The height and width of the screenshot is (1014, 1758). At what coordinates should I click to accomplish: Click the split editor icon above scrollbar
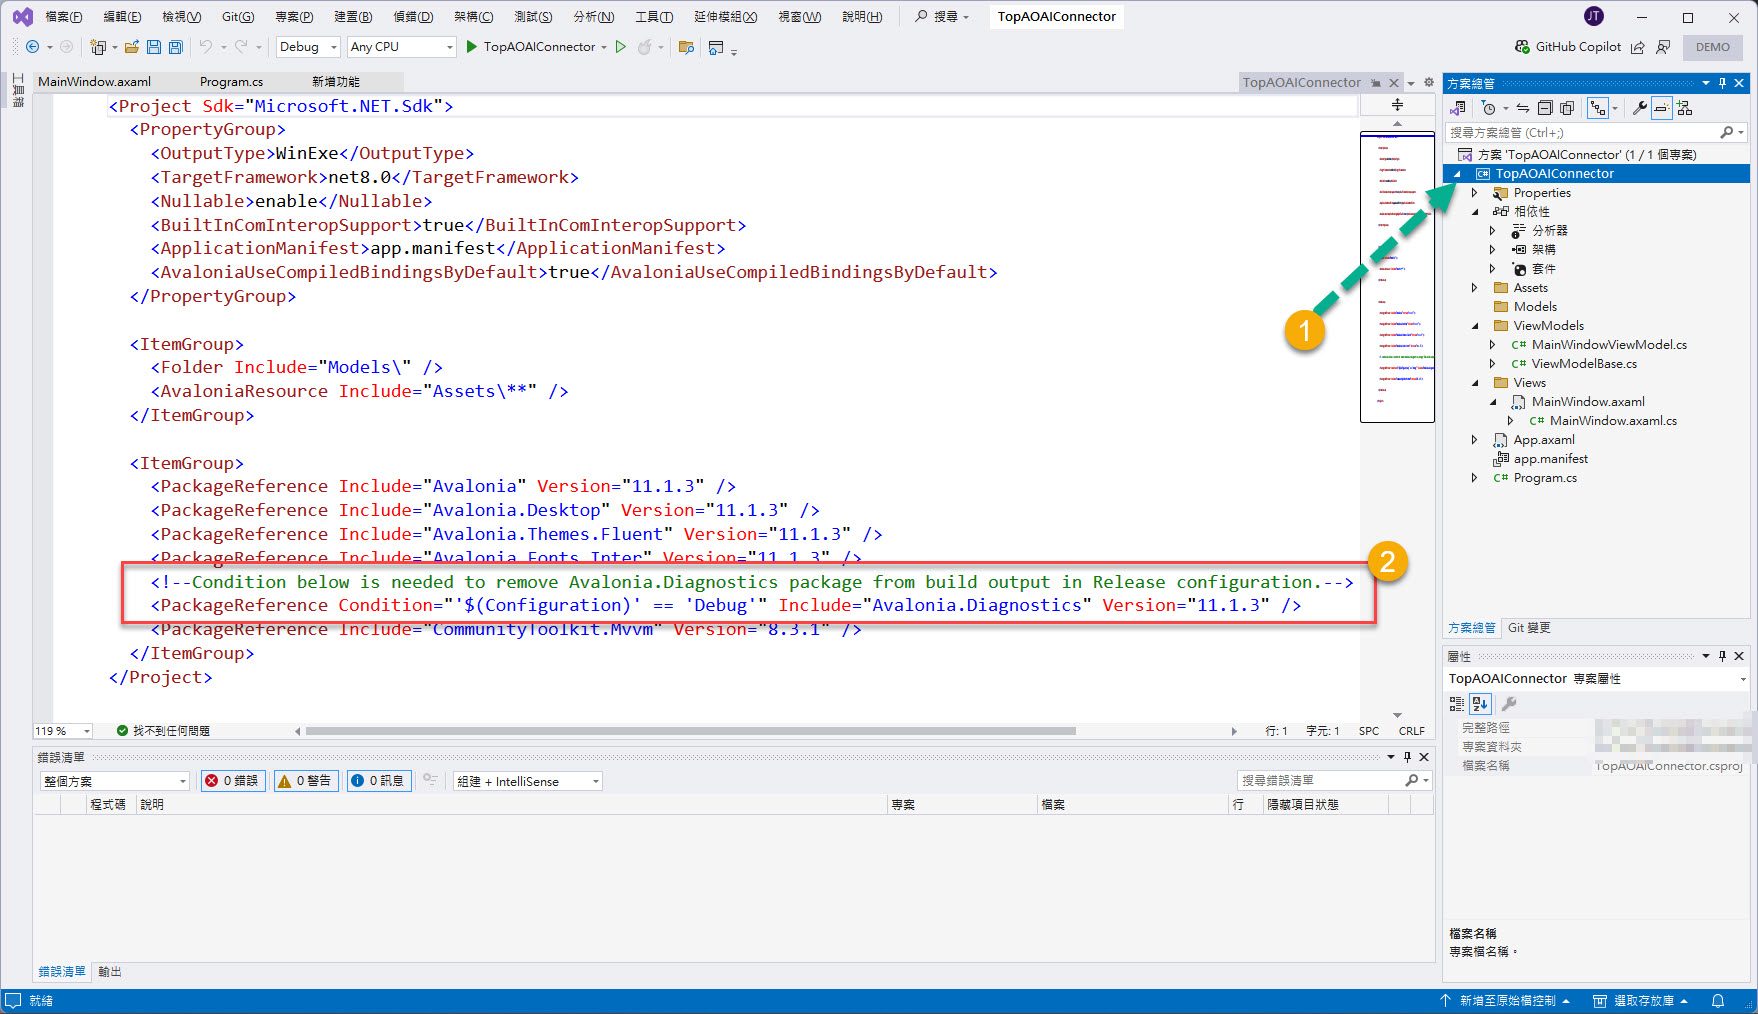click(1397, 105)
